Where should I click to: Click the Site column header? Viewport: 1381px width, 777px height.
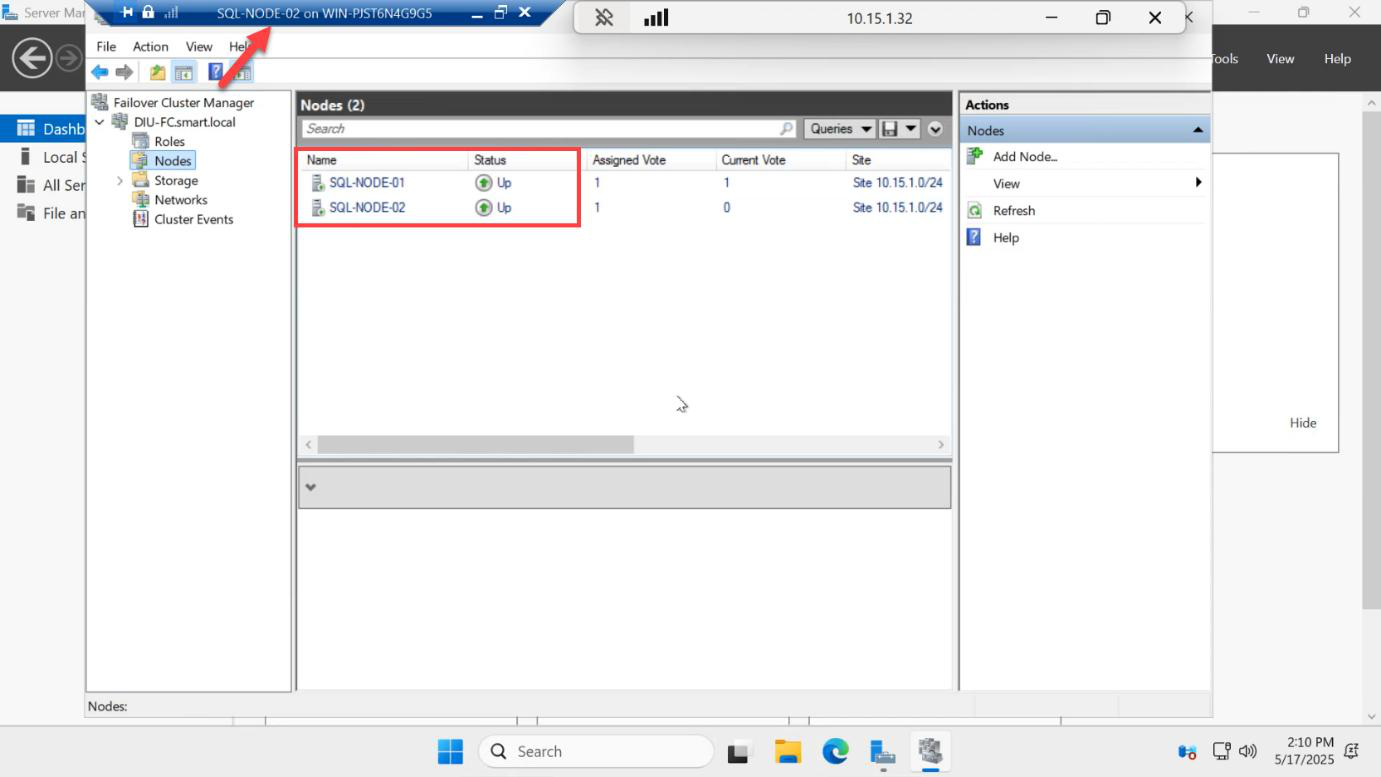(898, 160)
